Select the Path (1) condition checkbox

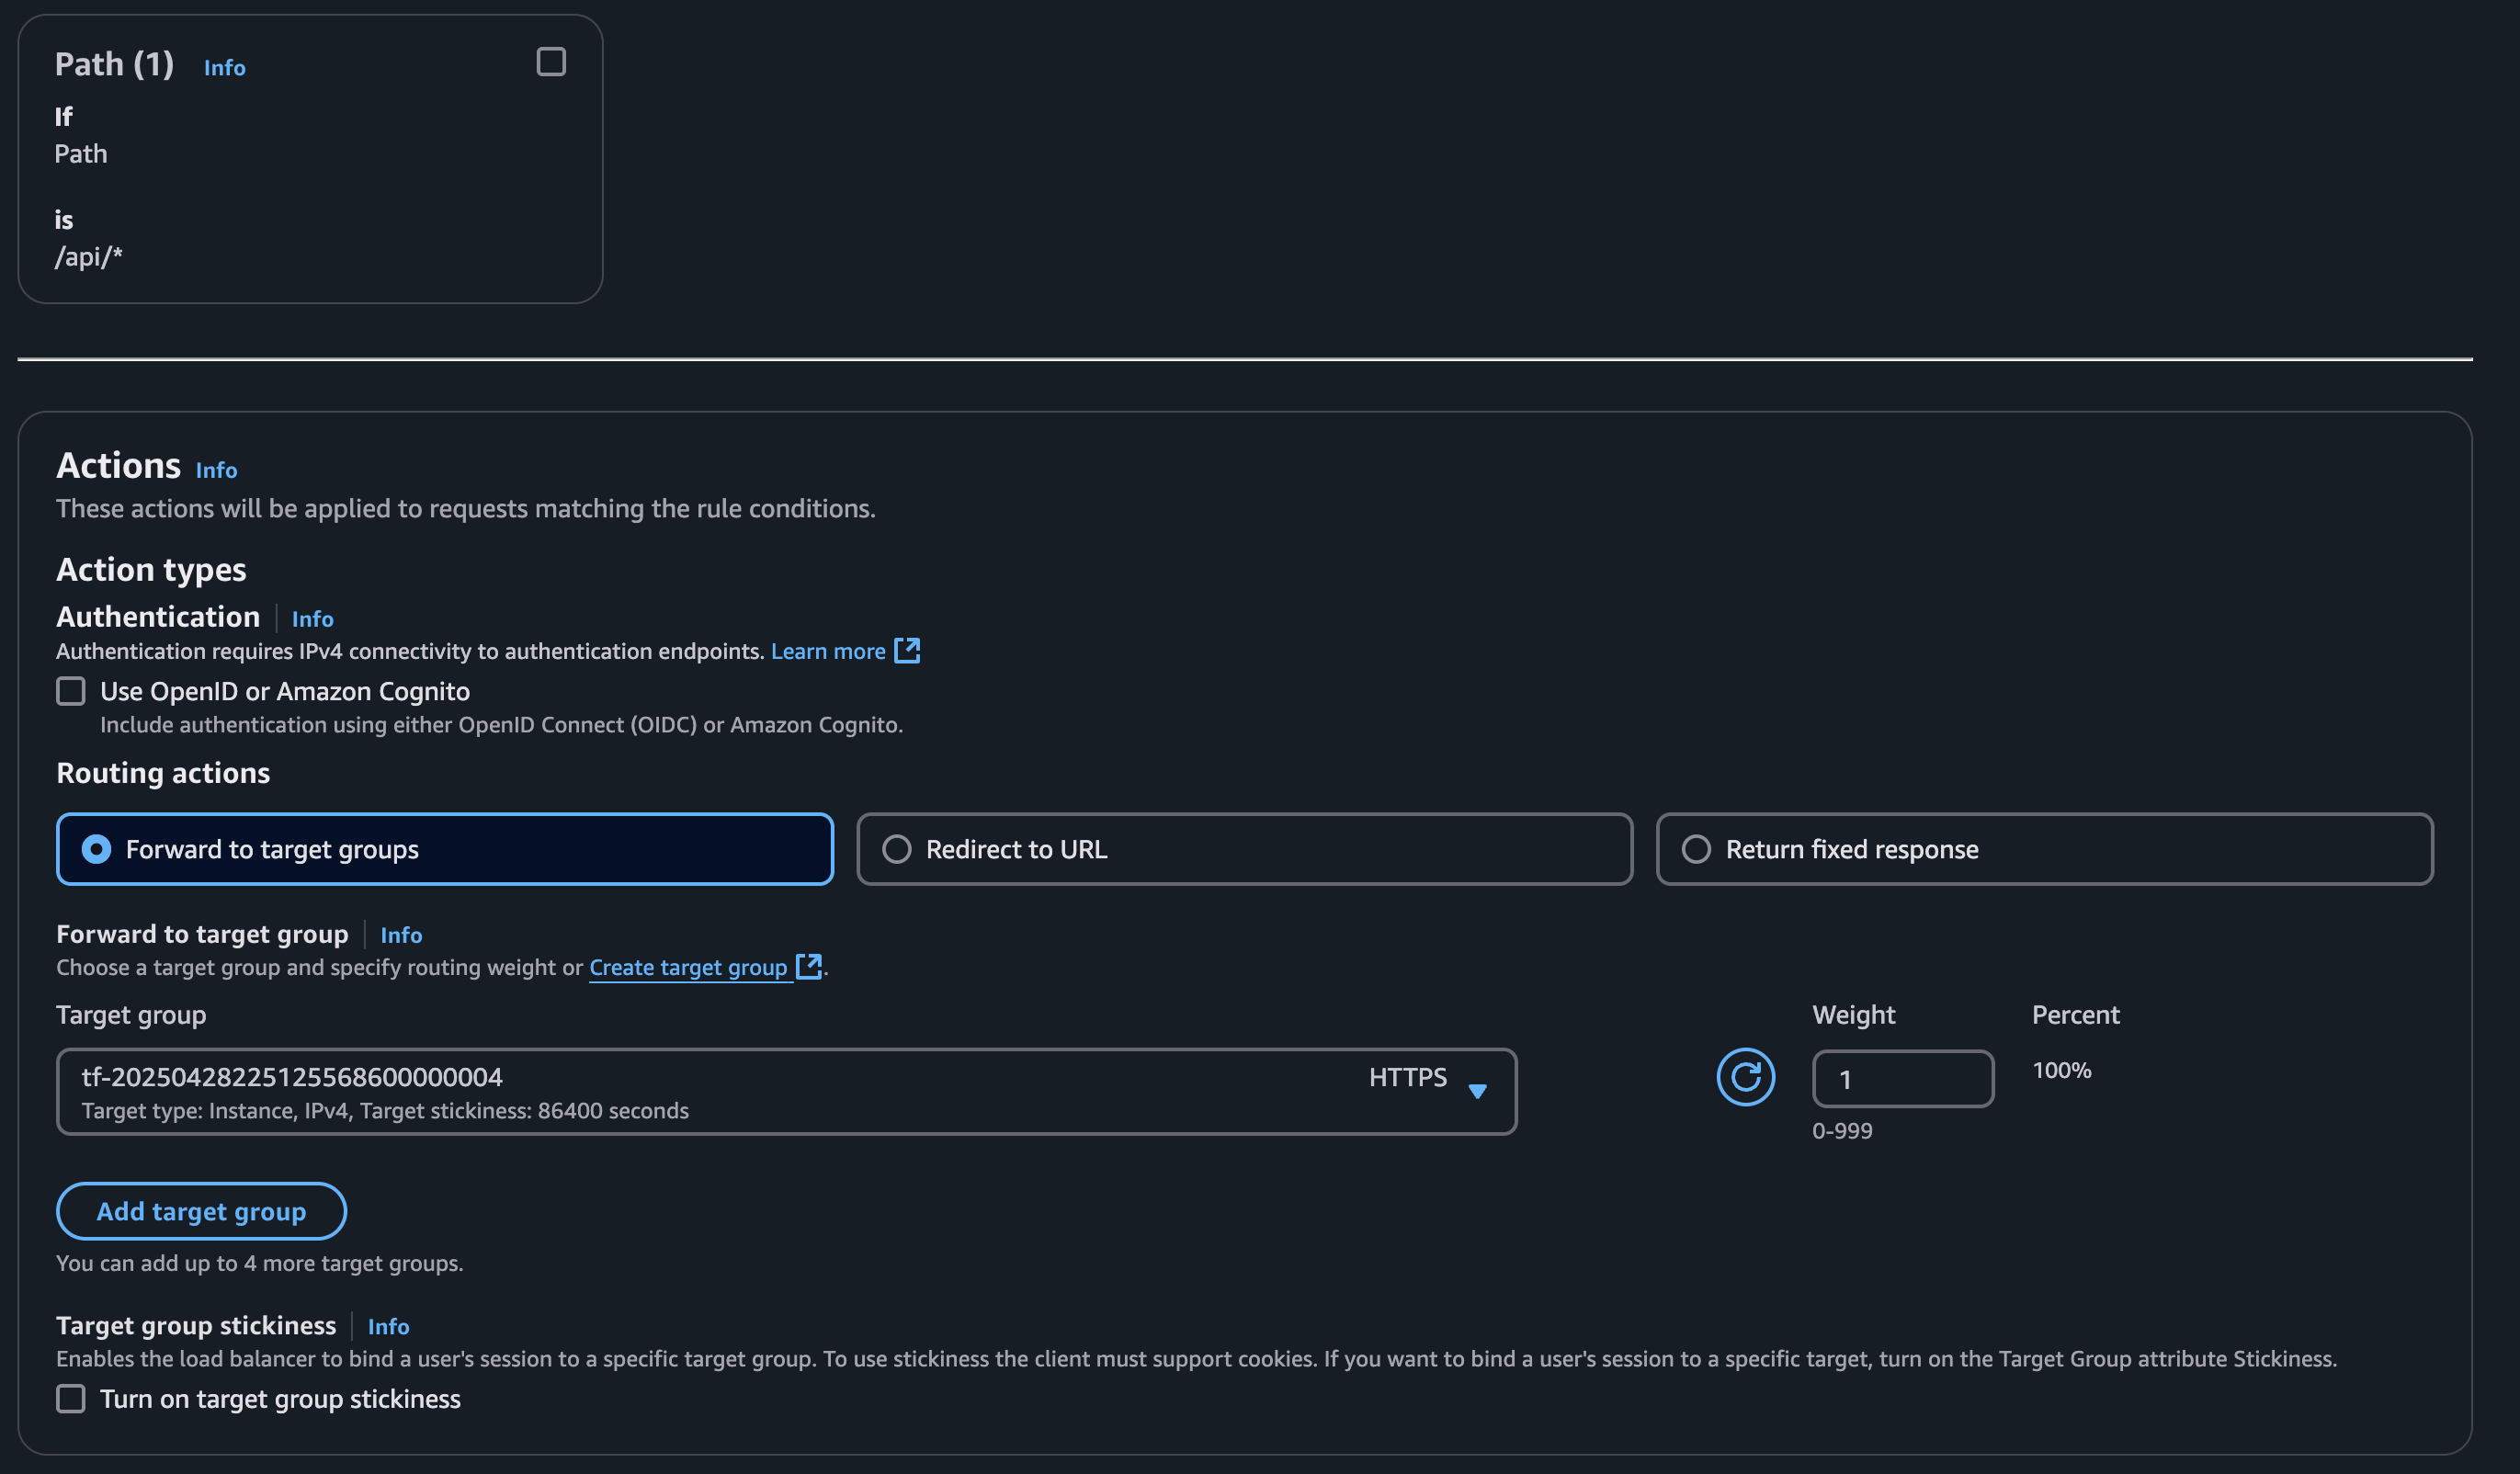coord(551,62)
